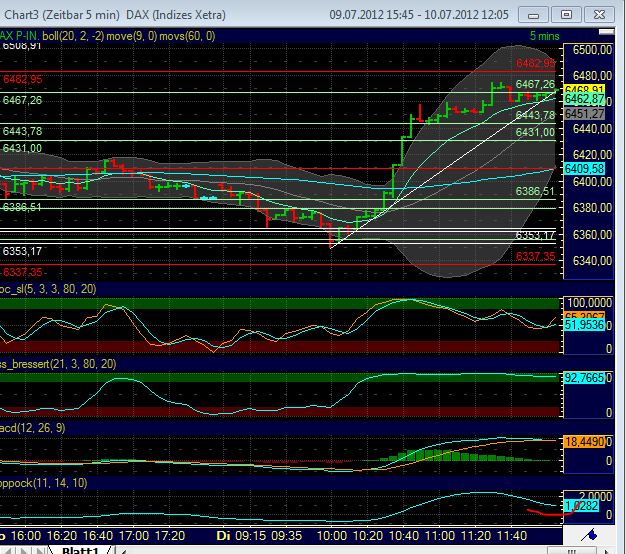Click the 17:20 time axis label
The image size is (626, 554).
pyautogui.click(x=170, y=536)
